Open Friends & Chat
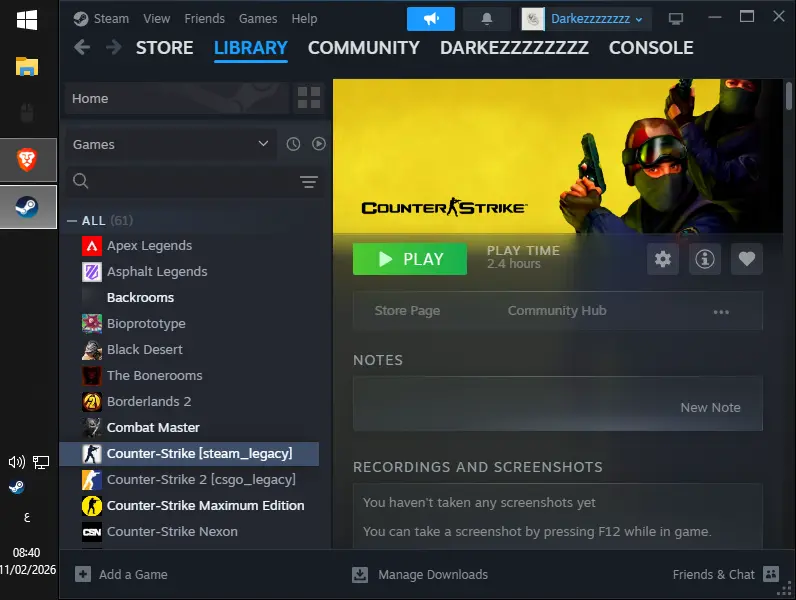The height and width of the screenshot is (600, 796). tap(725, 575)
